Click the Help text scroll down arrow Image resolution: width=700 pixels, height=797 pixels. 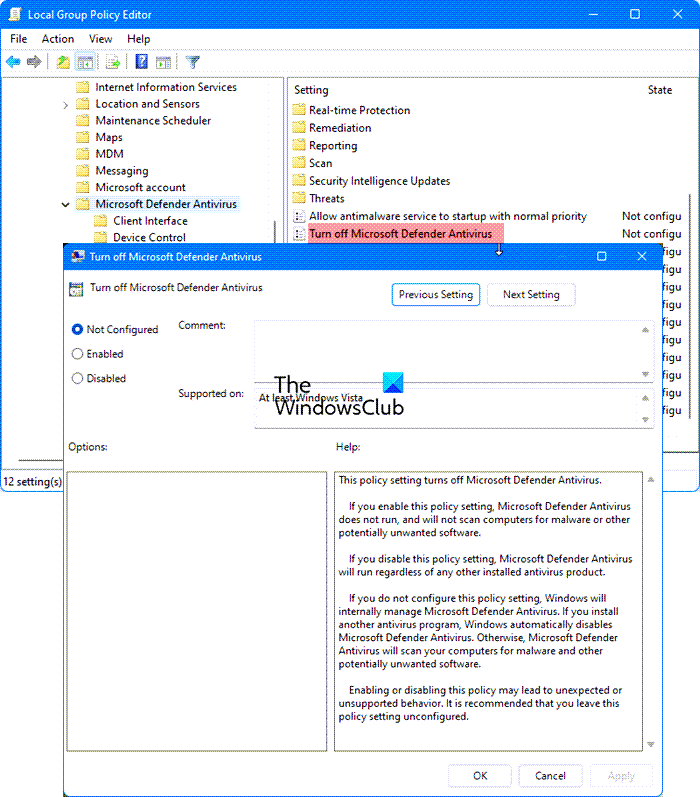coord(651,744)
